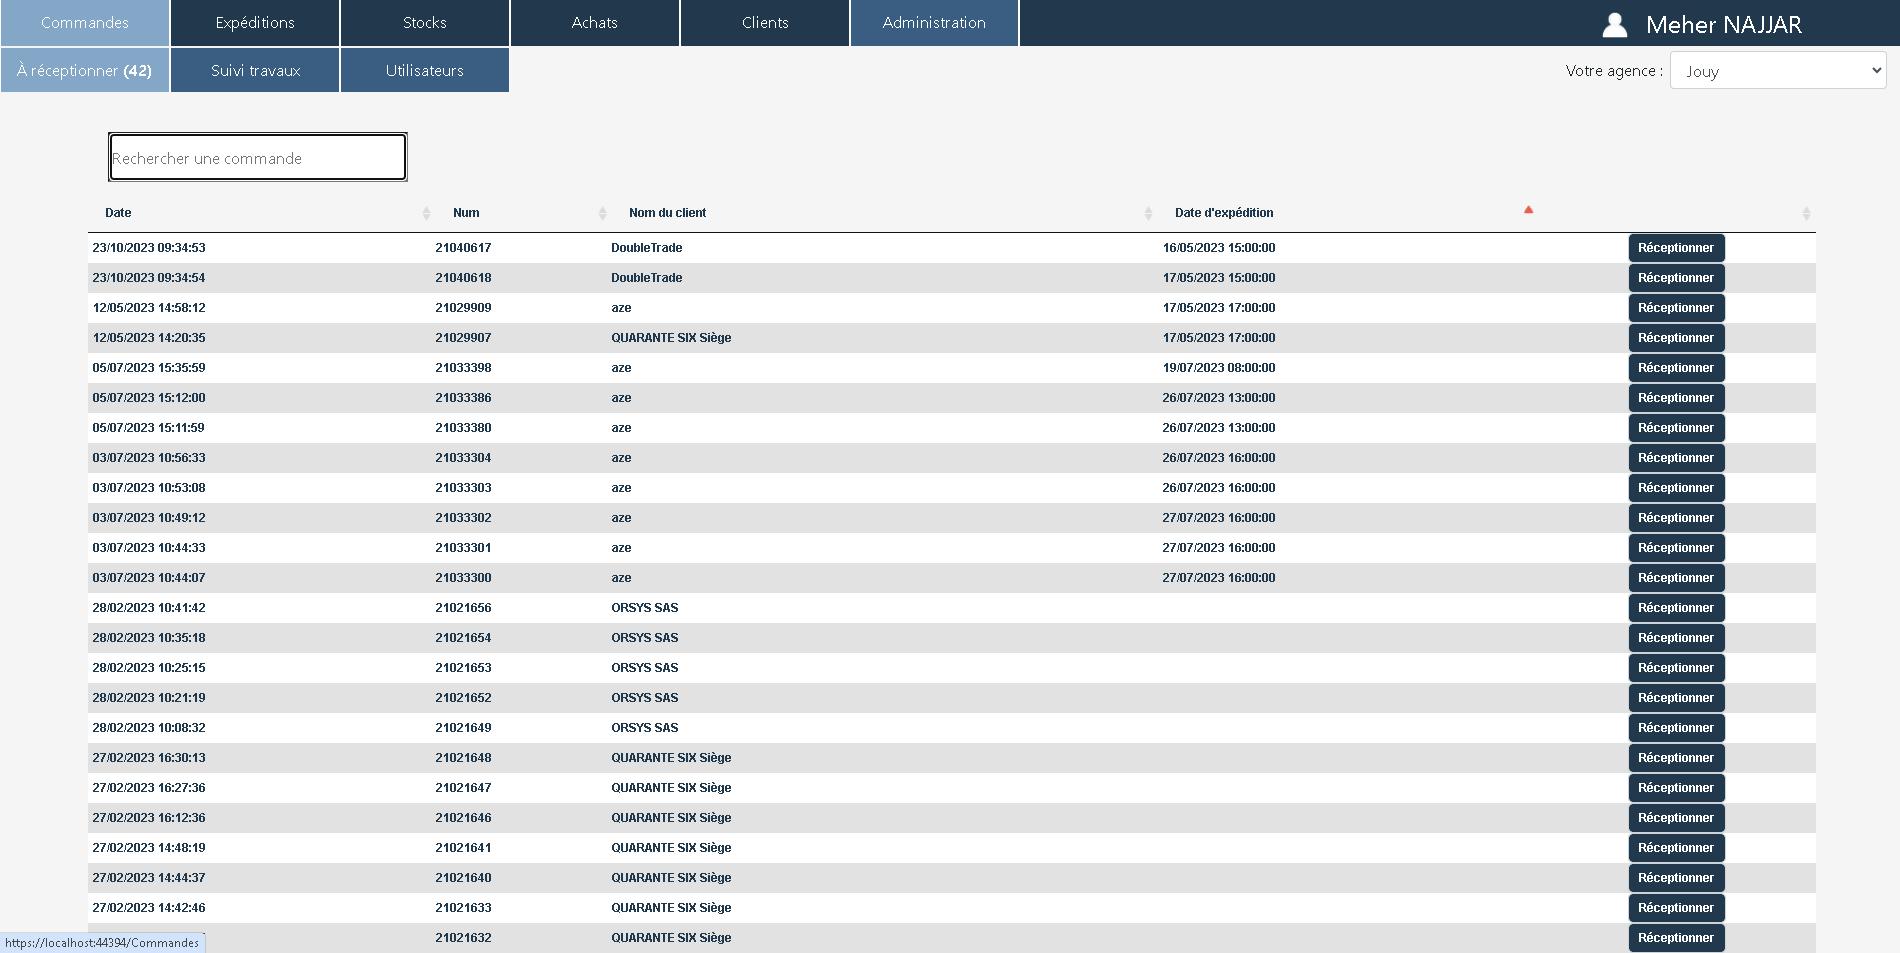This screenshot has width=1900, height=953.
Task: Click Réceptionner for order 21040617
Action: click(x=1676, y=248)
